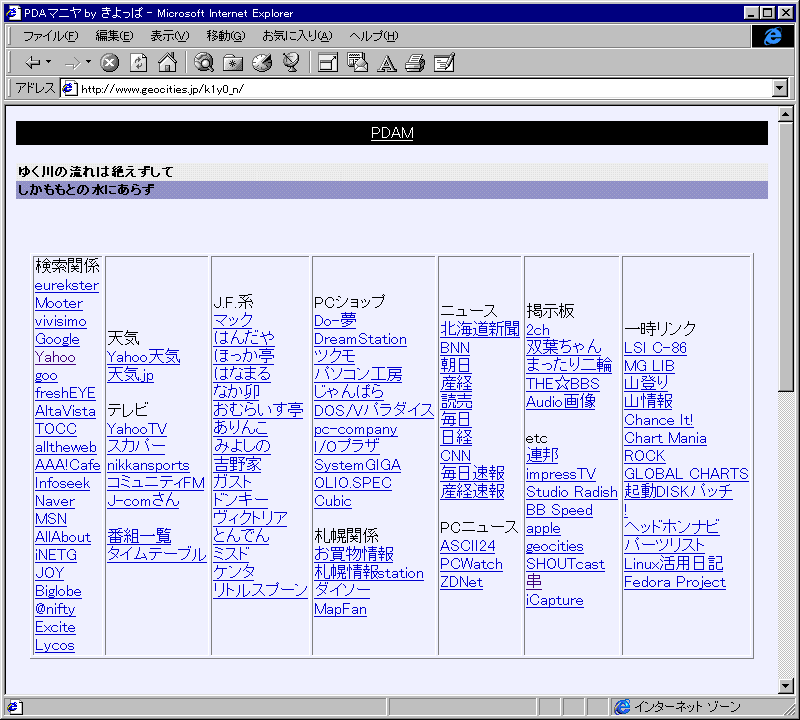Click the 一時リンク section heading
This screenshot has height=720, width=800.
pyautogui.click(x=660, y=329)
